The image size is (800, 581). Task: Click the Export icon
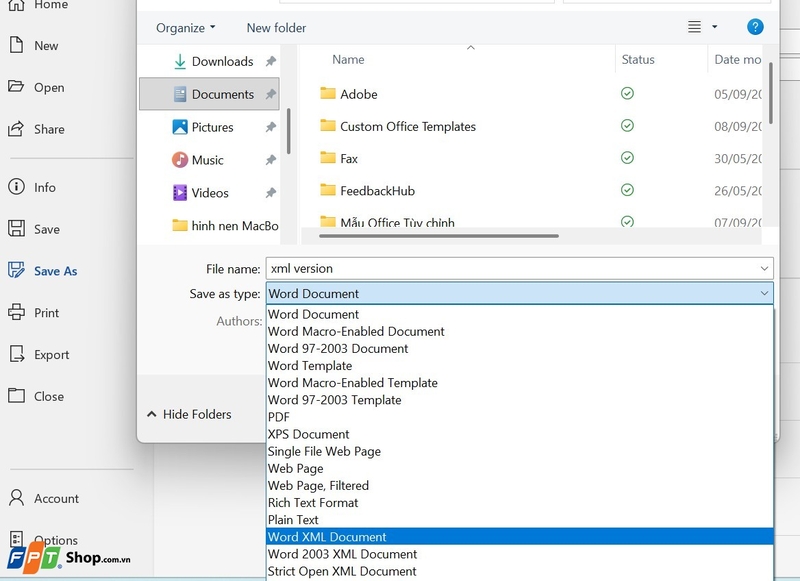click(17, 353)
